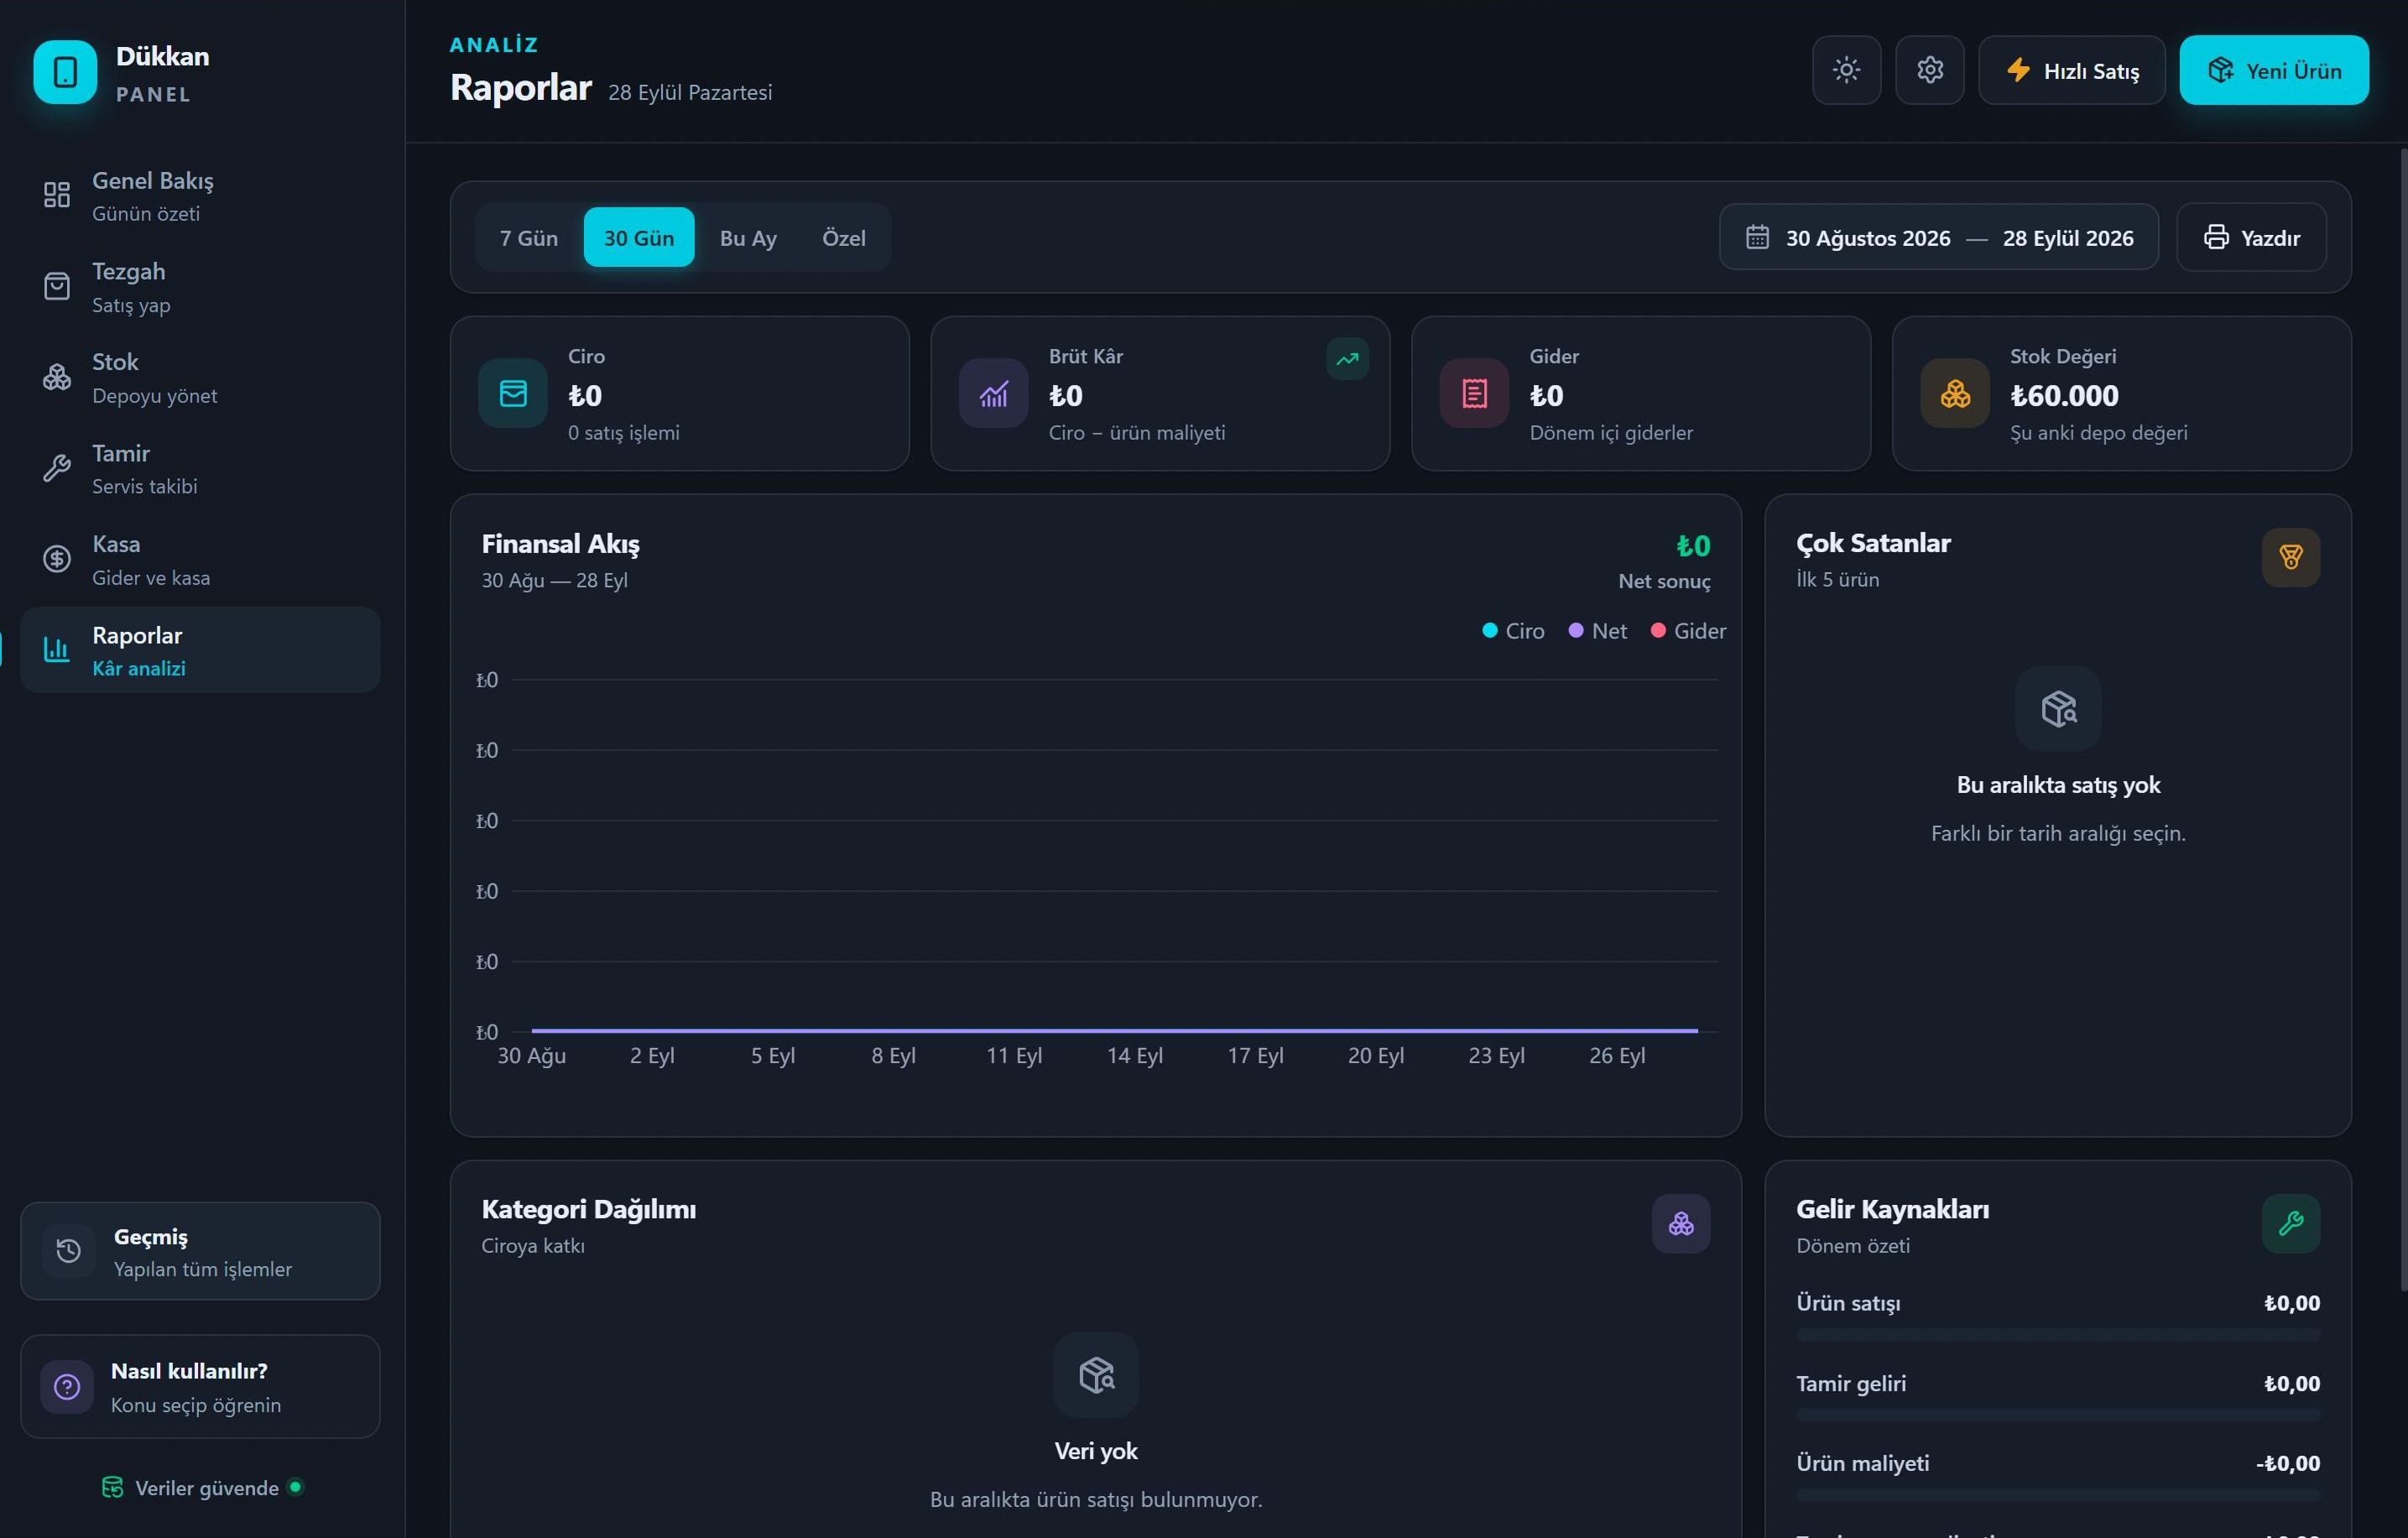Switch to the Bu Ay tab

(x=748, y=238)
